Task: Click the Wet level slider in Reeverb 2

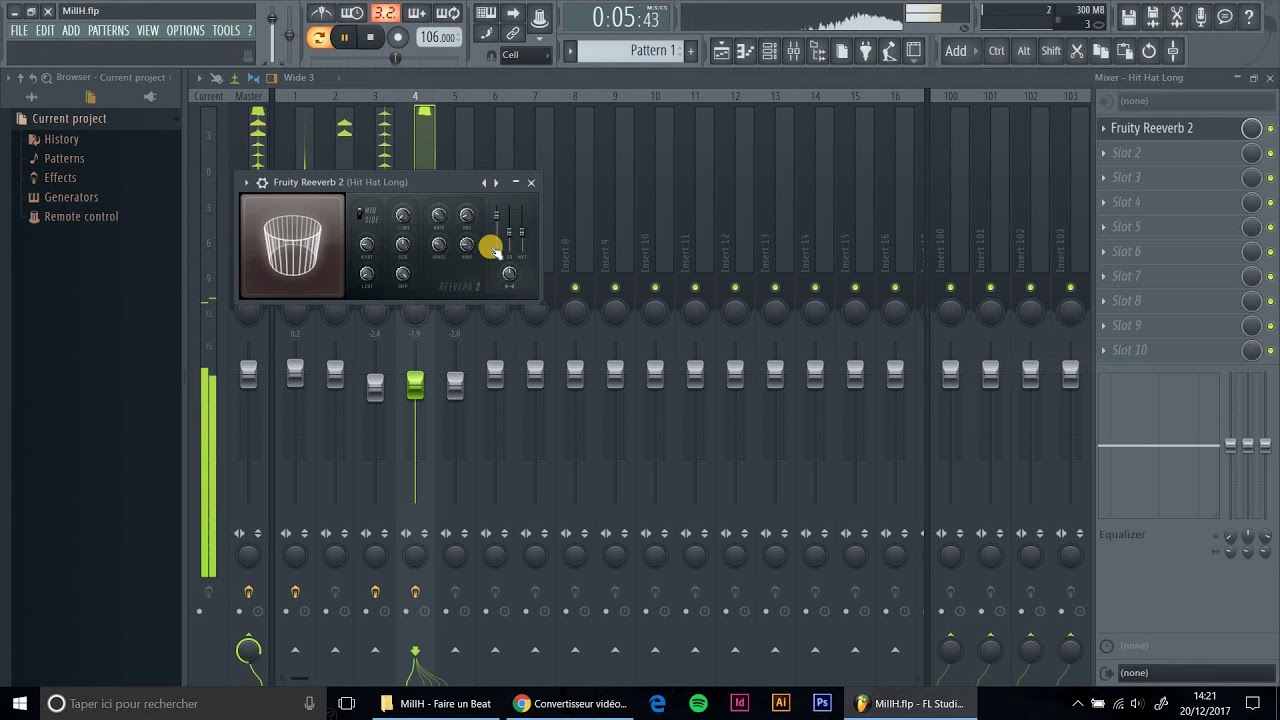Action: point(521,233)
